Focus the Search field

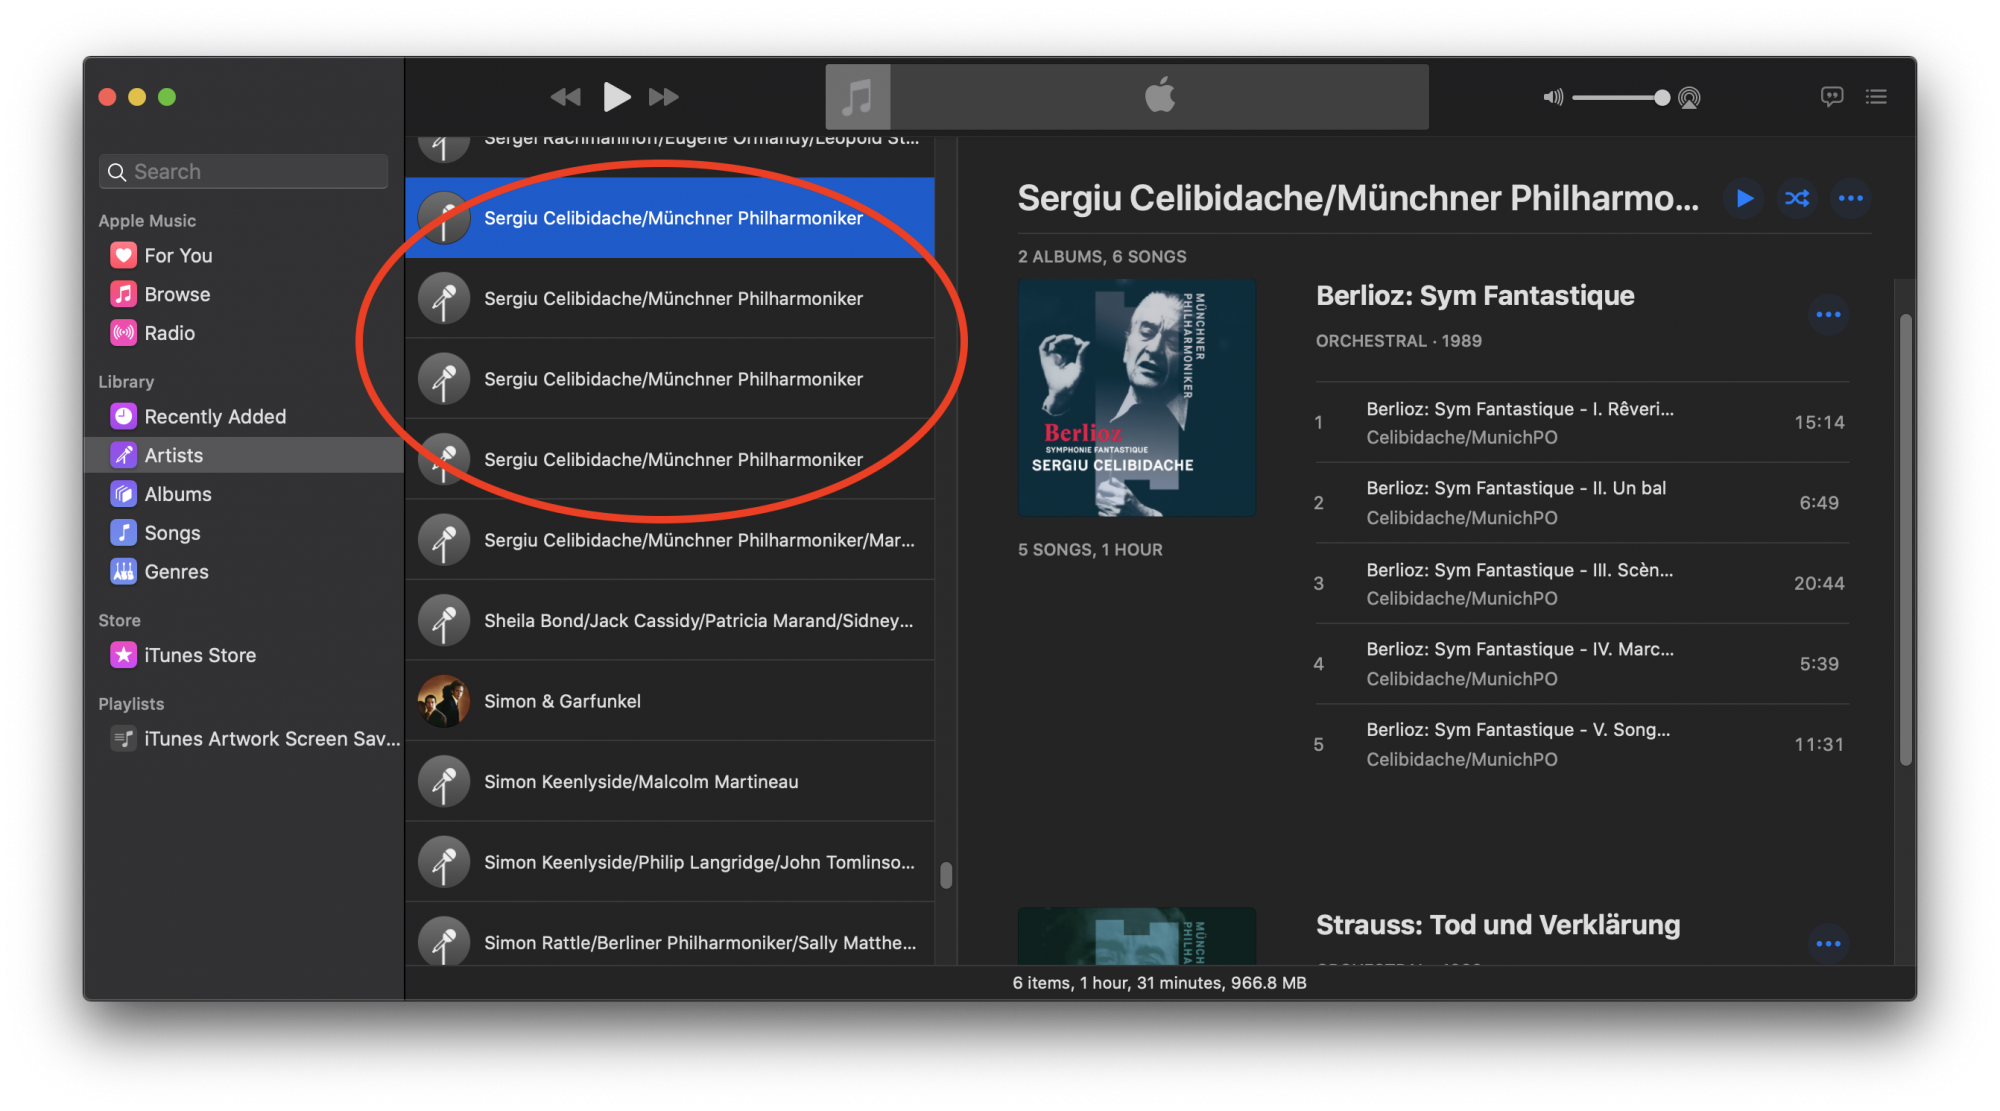click(244, 172)
